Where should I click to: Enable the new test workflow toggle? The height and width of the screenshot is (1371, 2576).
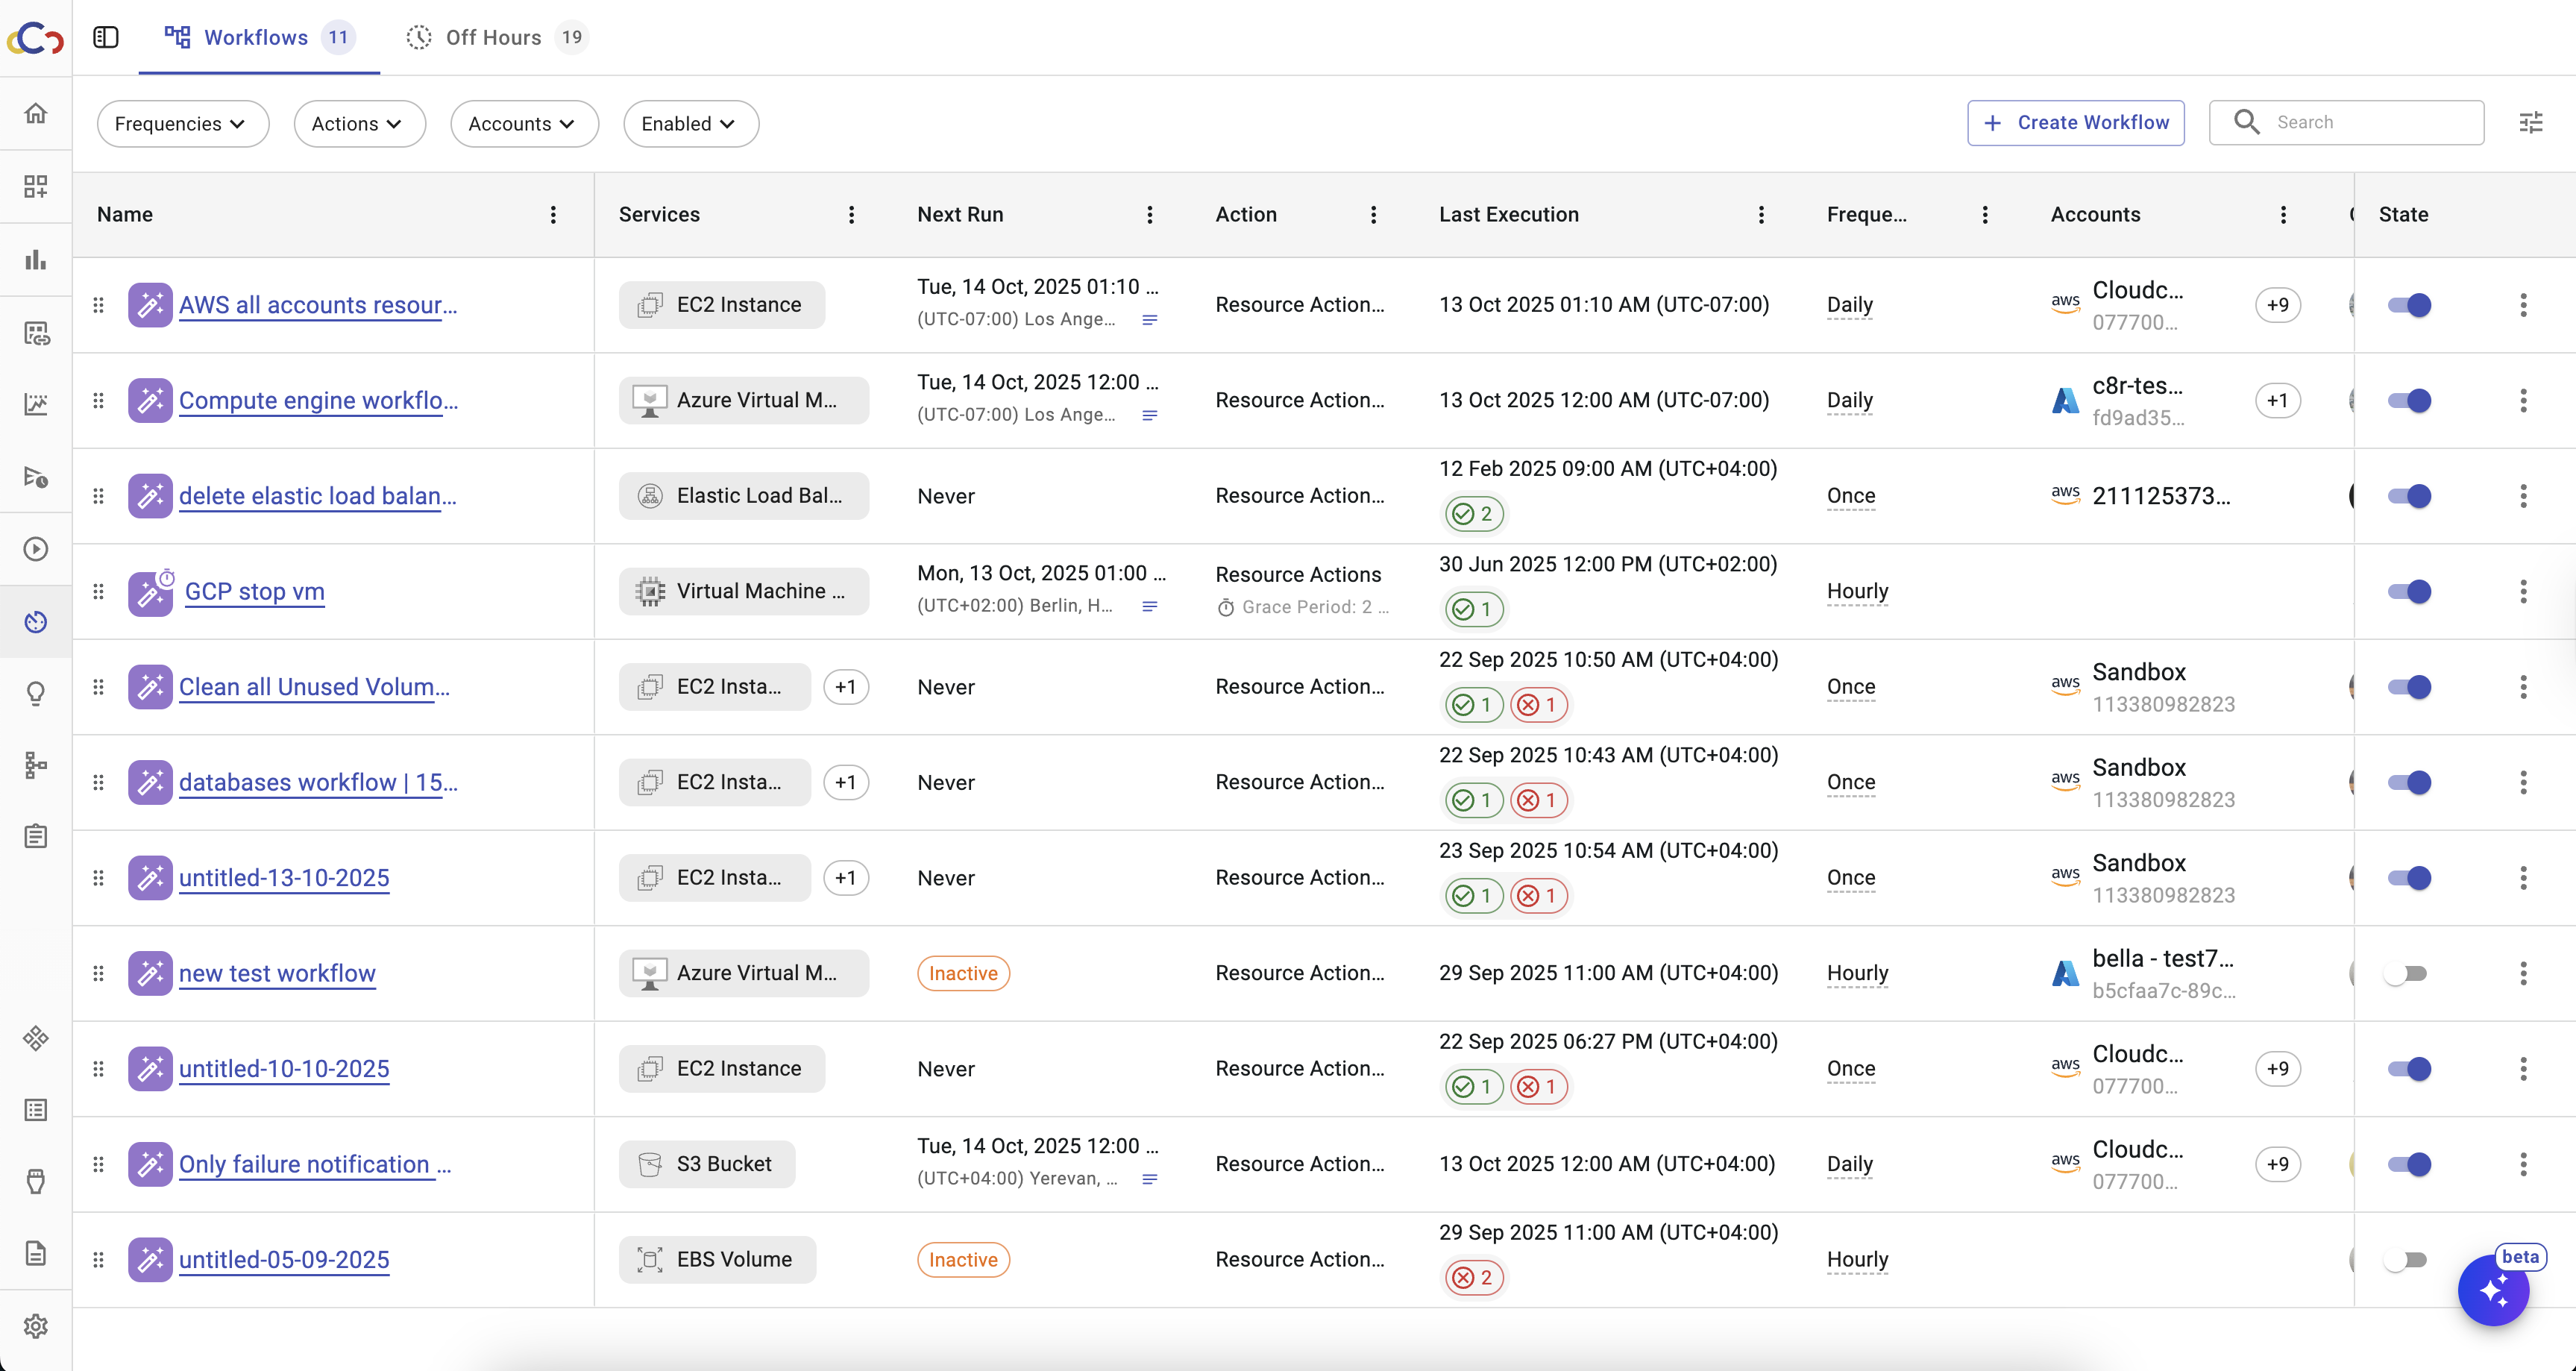2406,973
